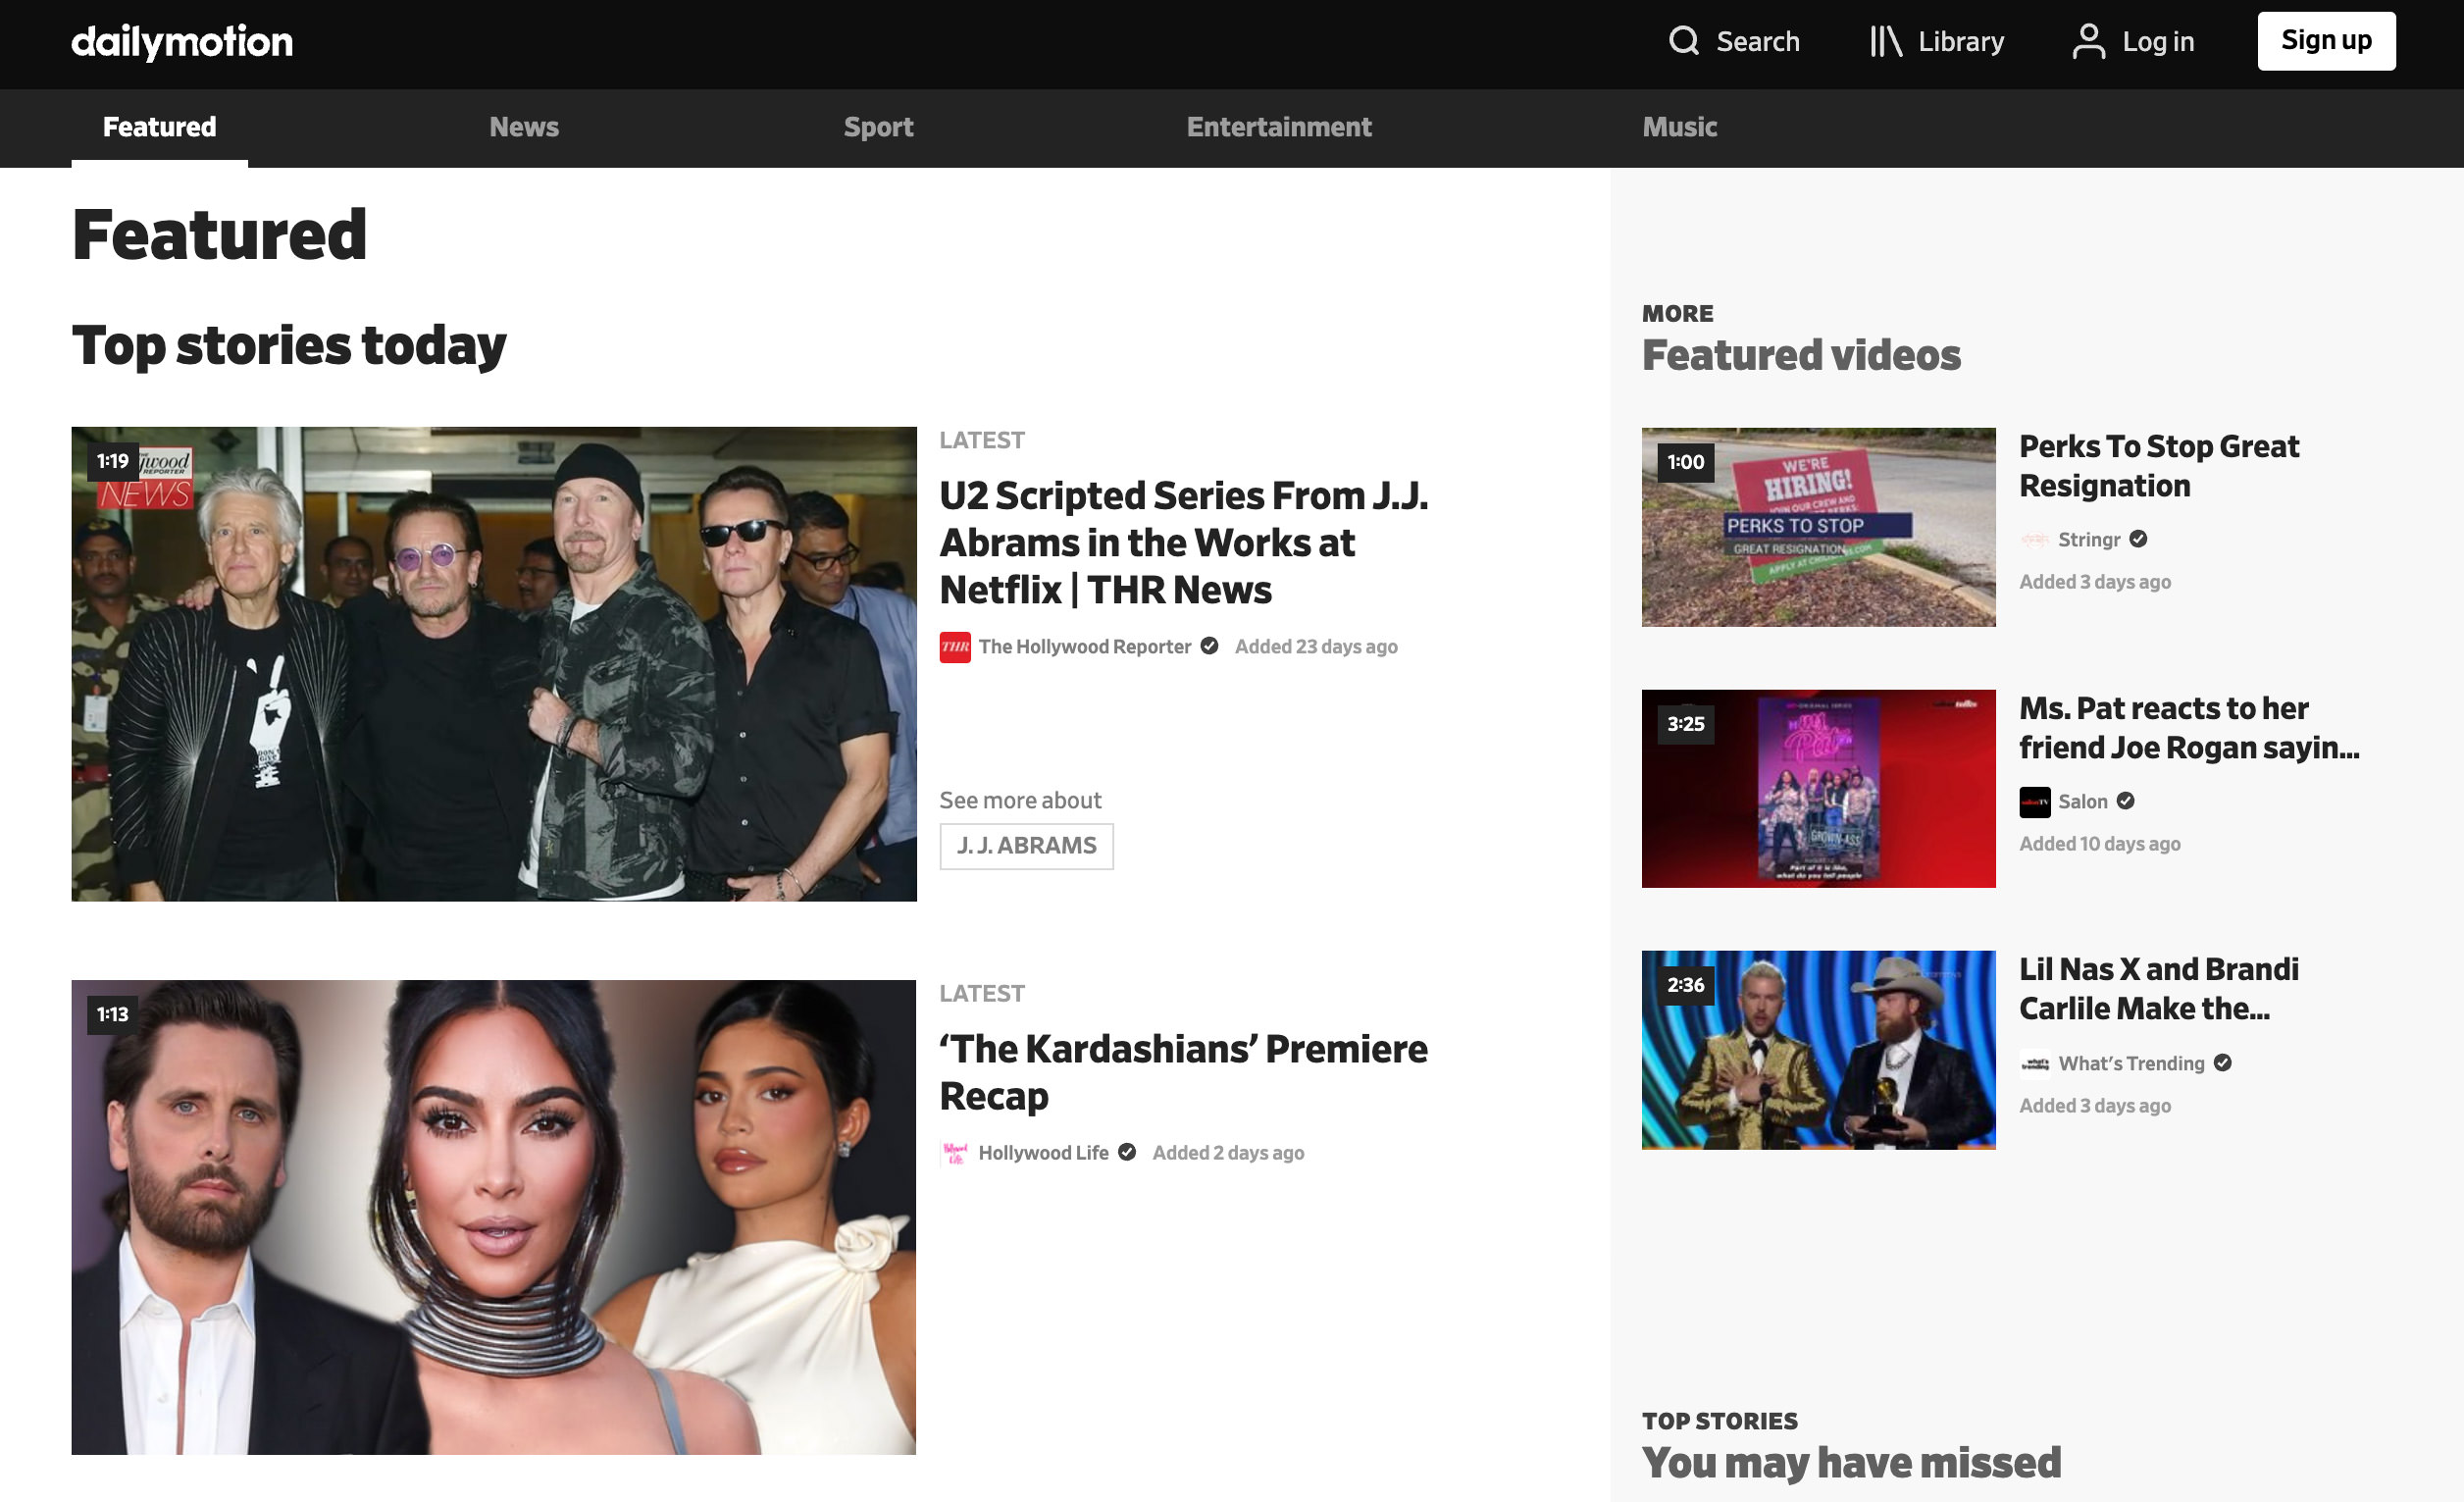The height and width of the screenshot is (1502, 2464).
Task: Click the Sign up button
Action: click(x=2325, y=40)
